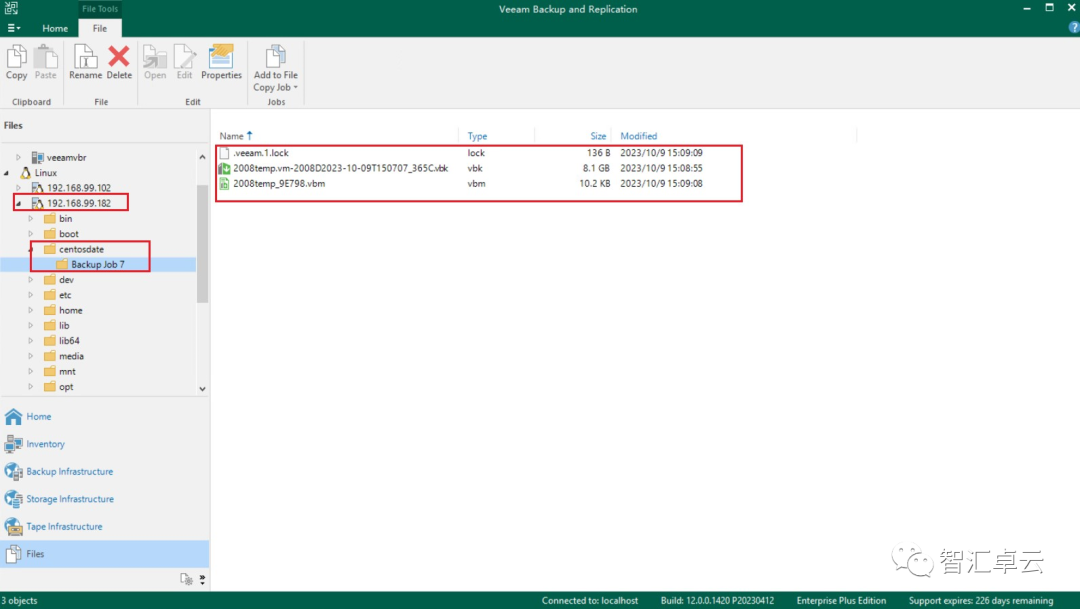The height and width of the screenshot is (609, 1080).
Task: Click the Rename file icon
Action: coord(85,63)
